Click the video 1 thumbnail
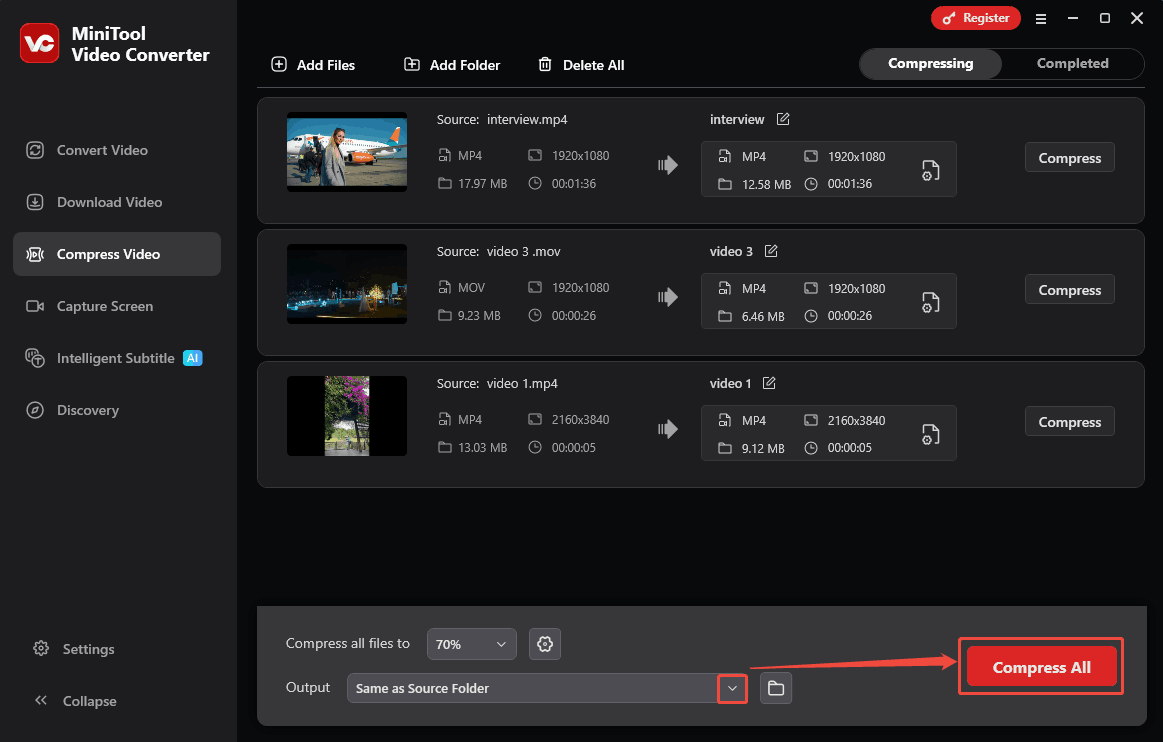 pyautogui.click(x=346, y=416)
